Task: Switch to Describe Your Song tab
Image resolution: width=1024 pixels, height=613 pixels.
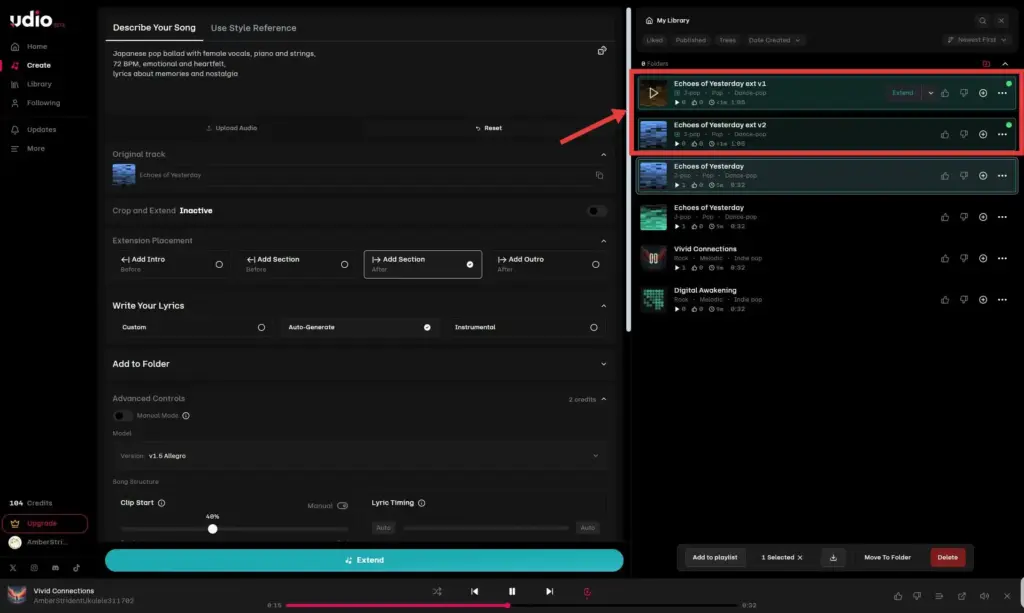Action: click(x=154, y=28)
